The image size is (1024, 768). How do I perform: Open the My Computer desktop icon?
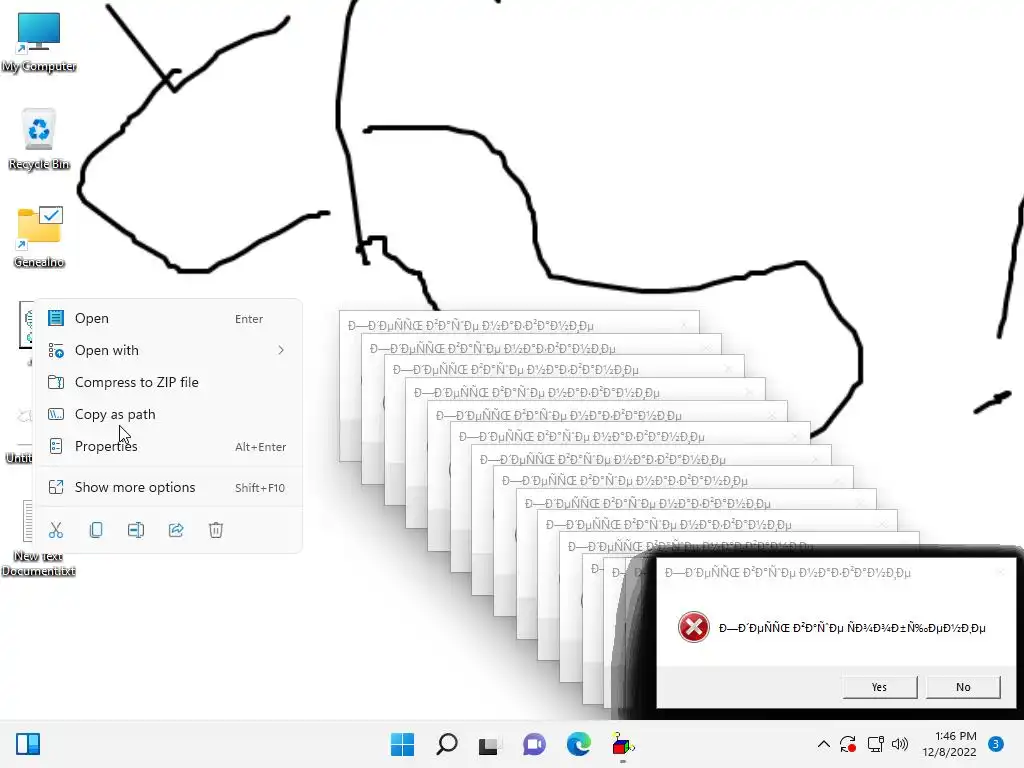click(39, 40)
